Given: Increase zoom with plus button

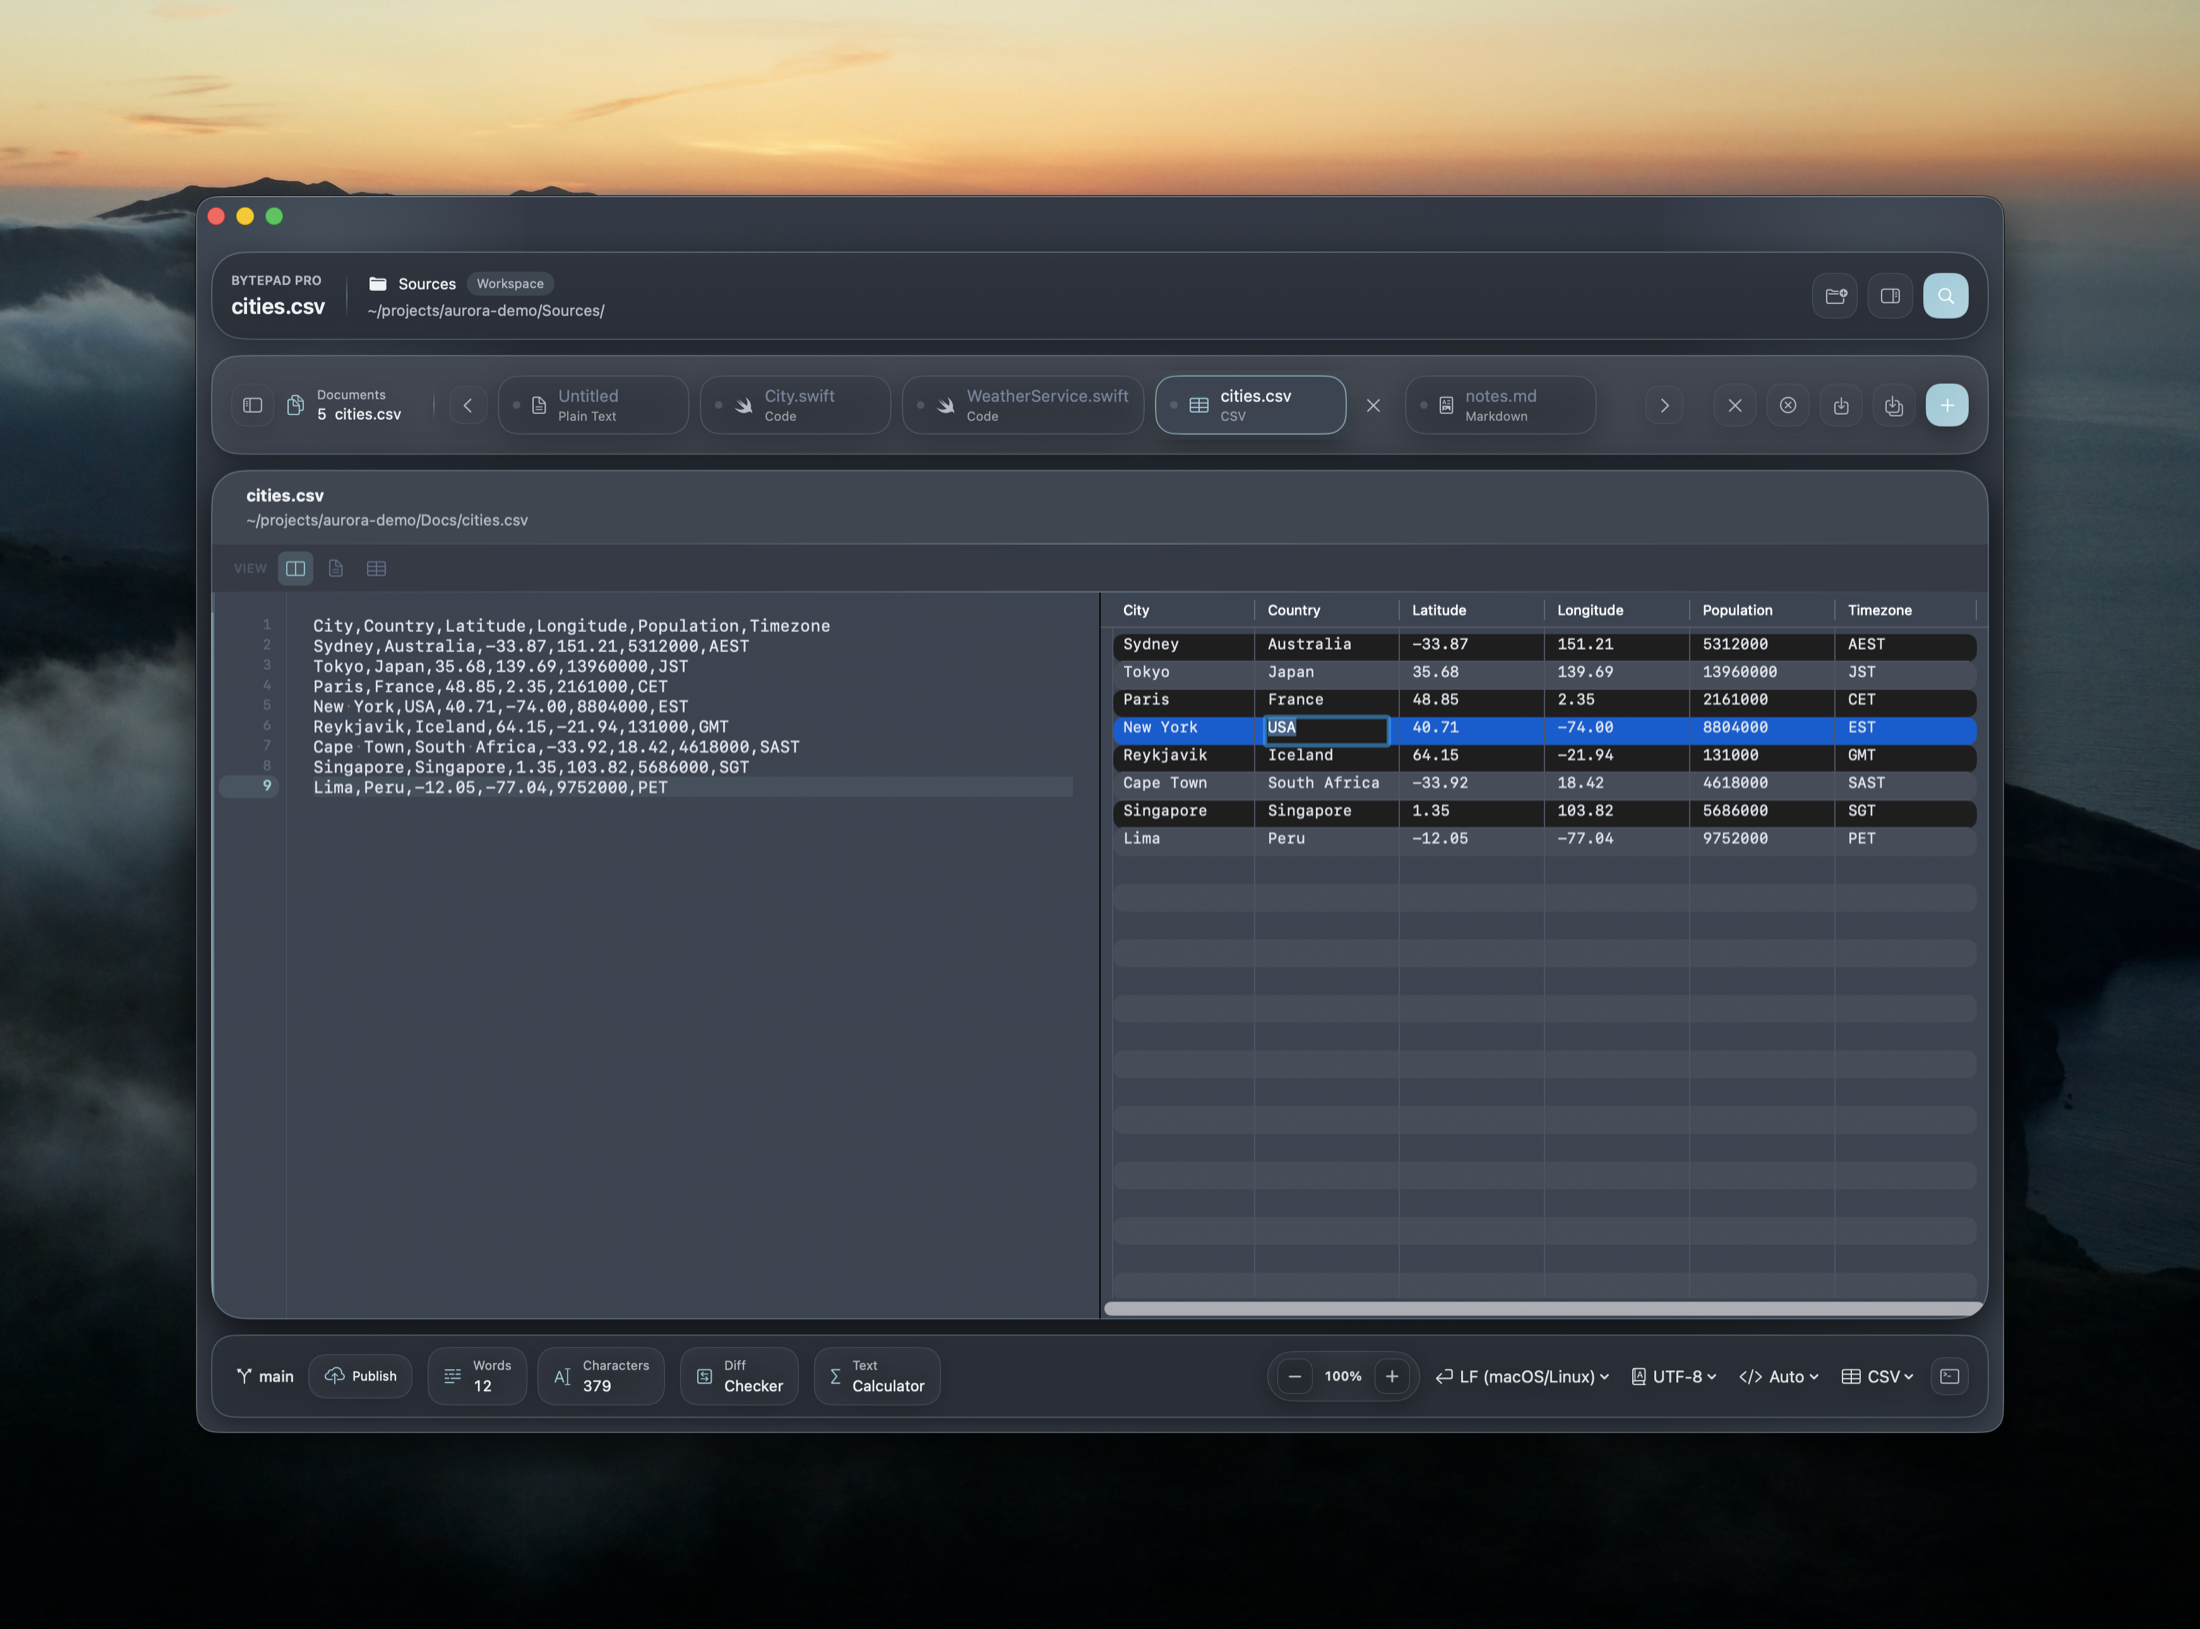Looking at the screenshot, I should (1391, 1376).
